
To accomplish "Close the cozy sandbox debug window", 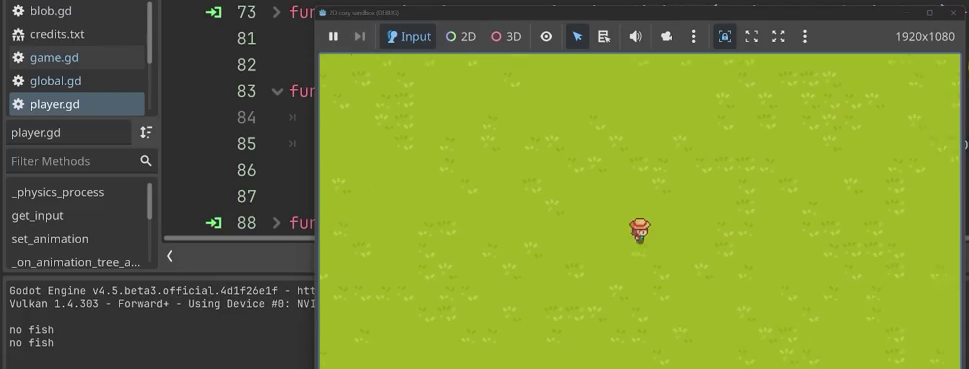I will point(954,13).
